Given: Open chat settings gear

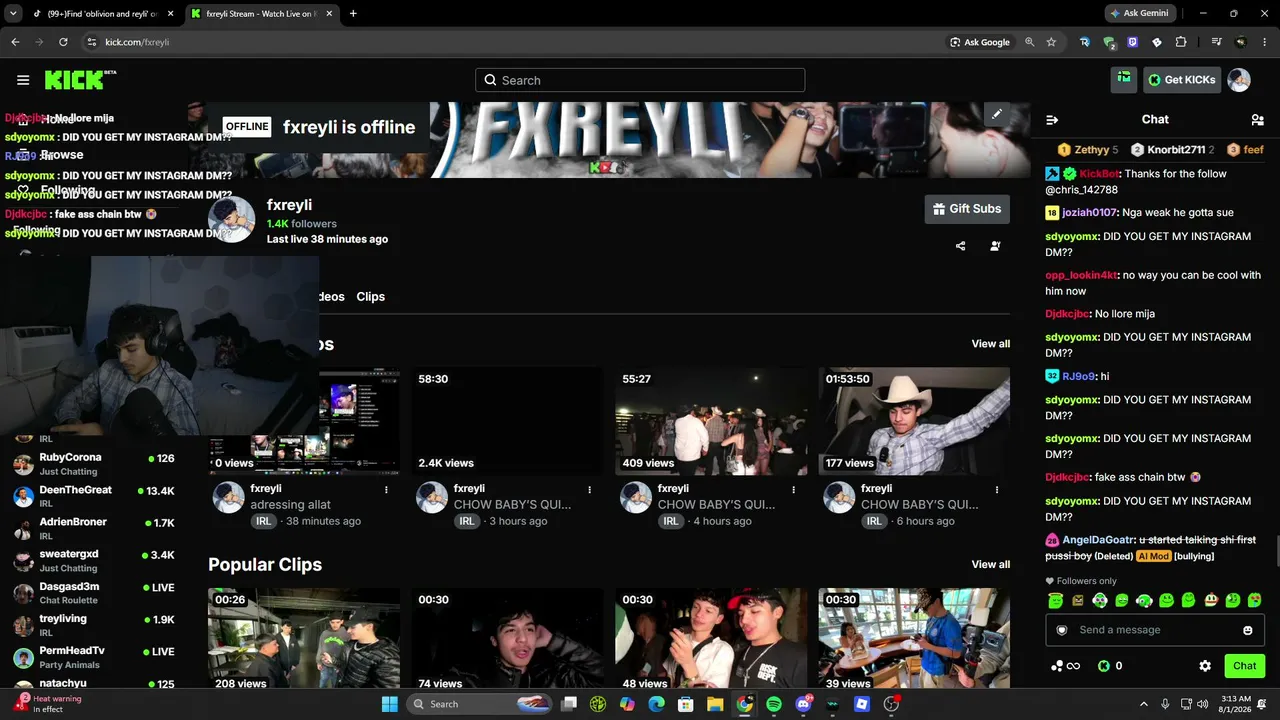Looking at the screenshot, I should tap(1205, 666).
